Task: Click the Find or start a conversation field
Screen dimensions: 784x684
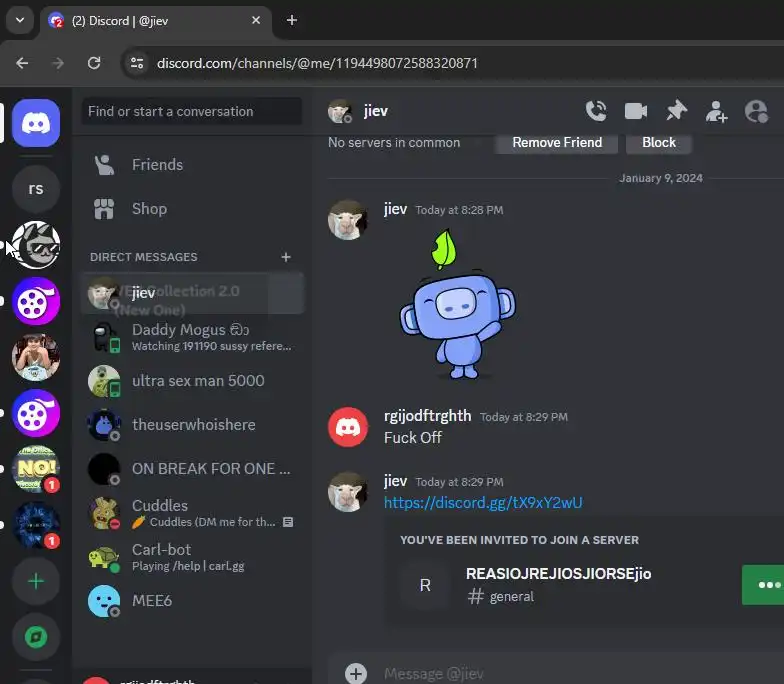Action: click(x=192, y=111)
